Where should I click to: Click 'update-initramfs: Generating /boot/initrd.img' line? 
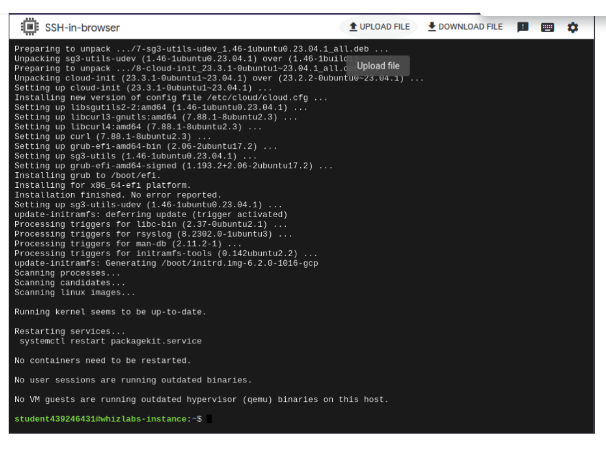(166, 263)
